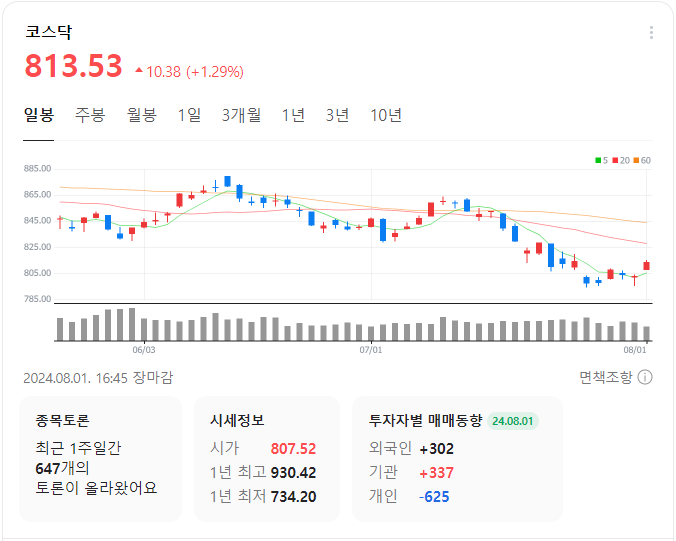676x541 pixels.
Task: Click the 1년 최저 734.20 value
Action: tap(293, 497)
